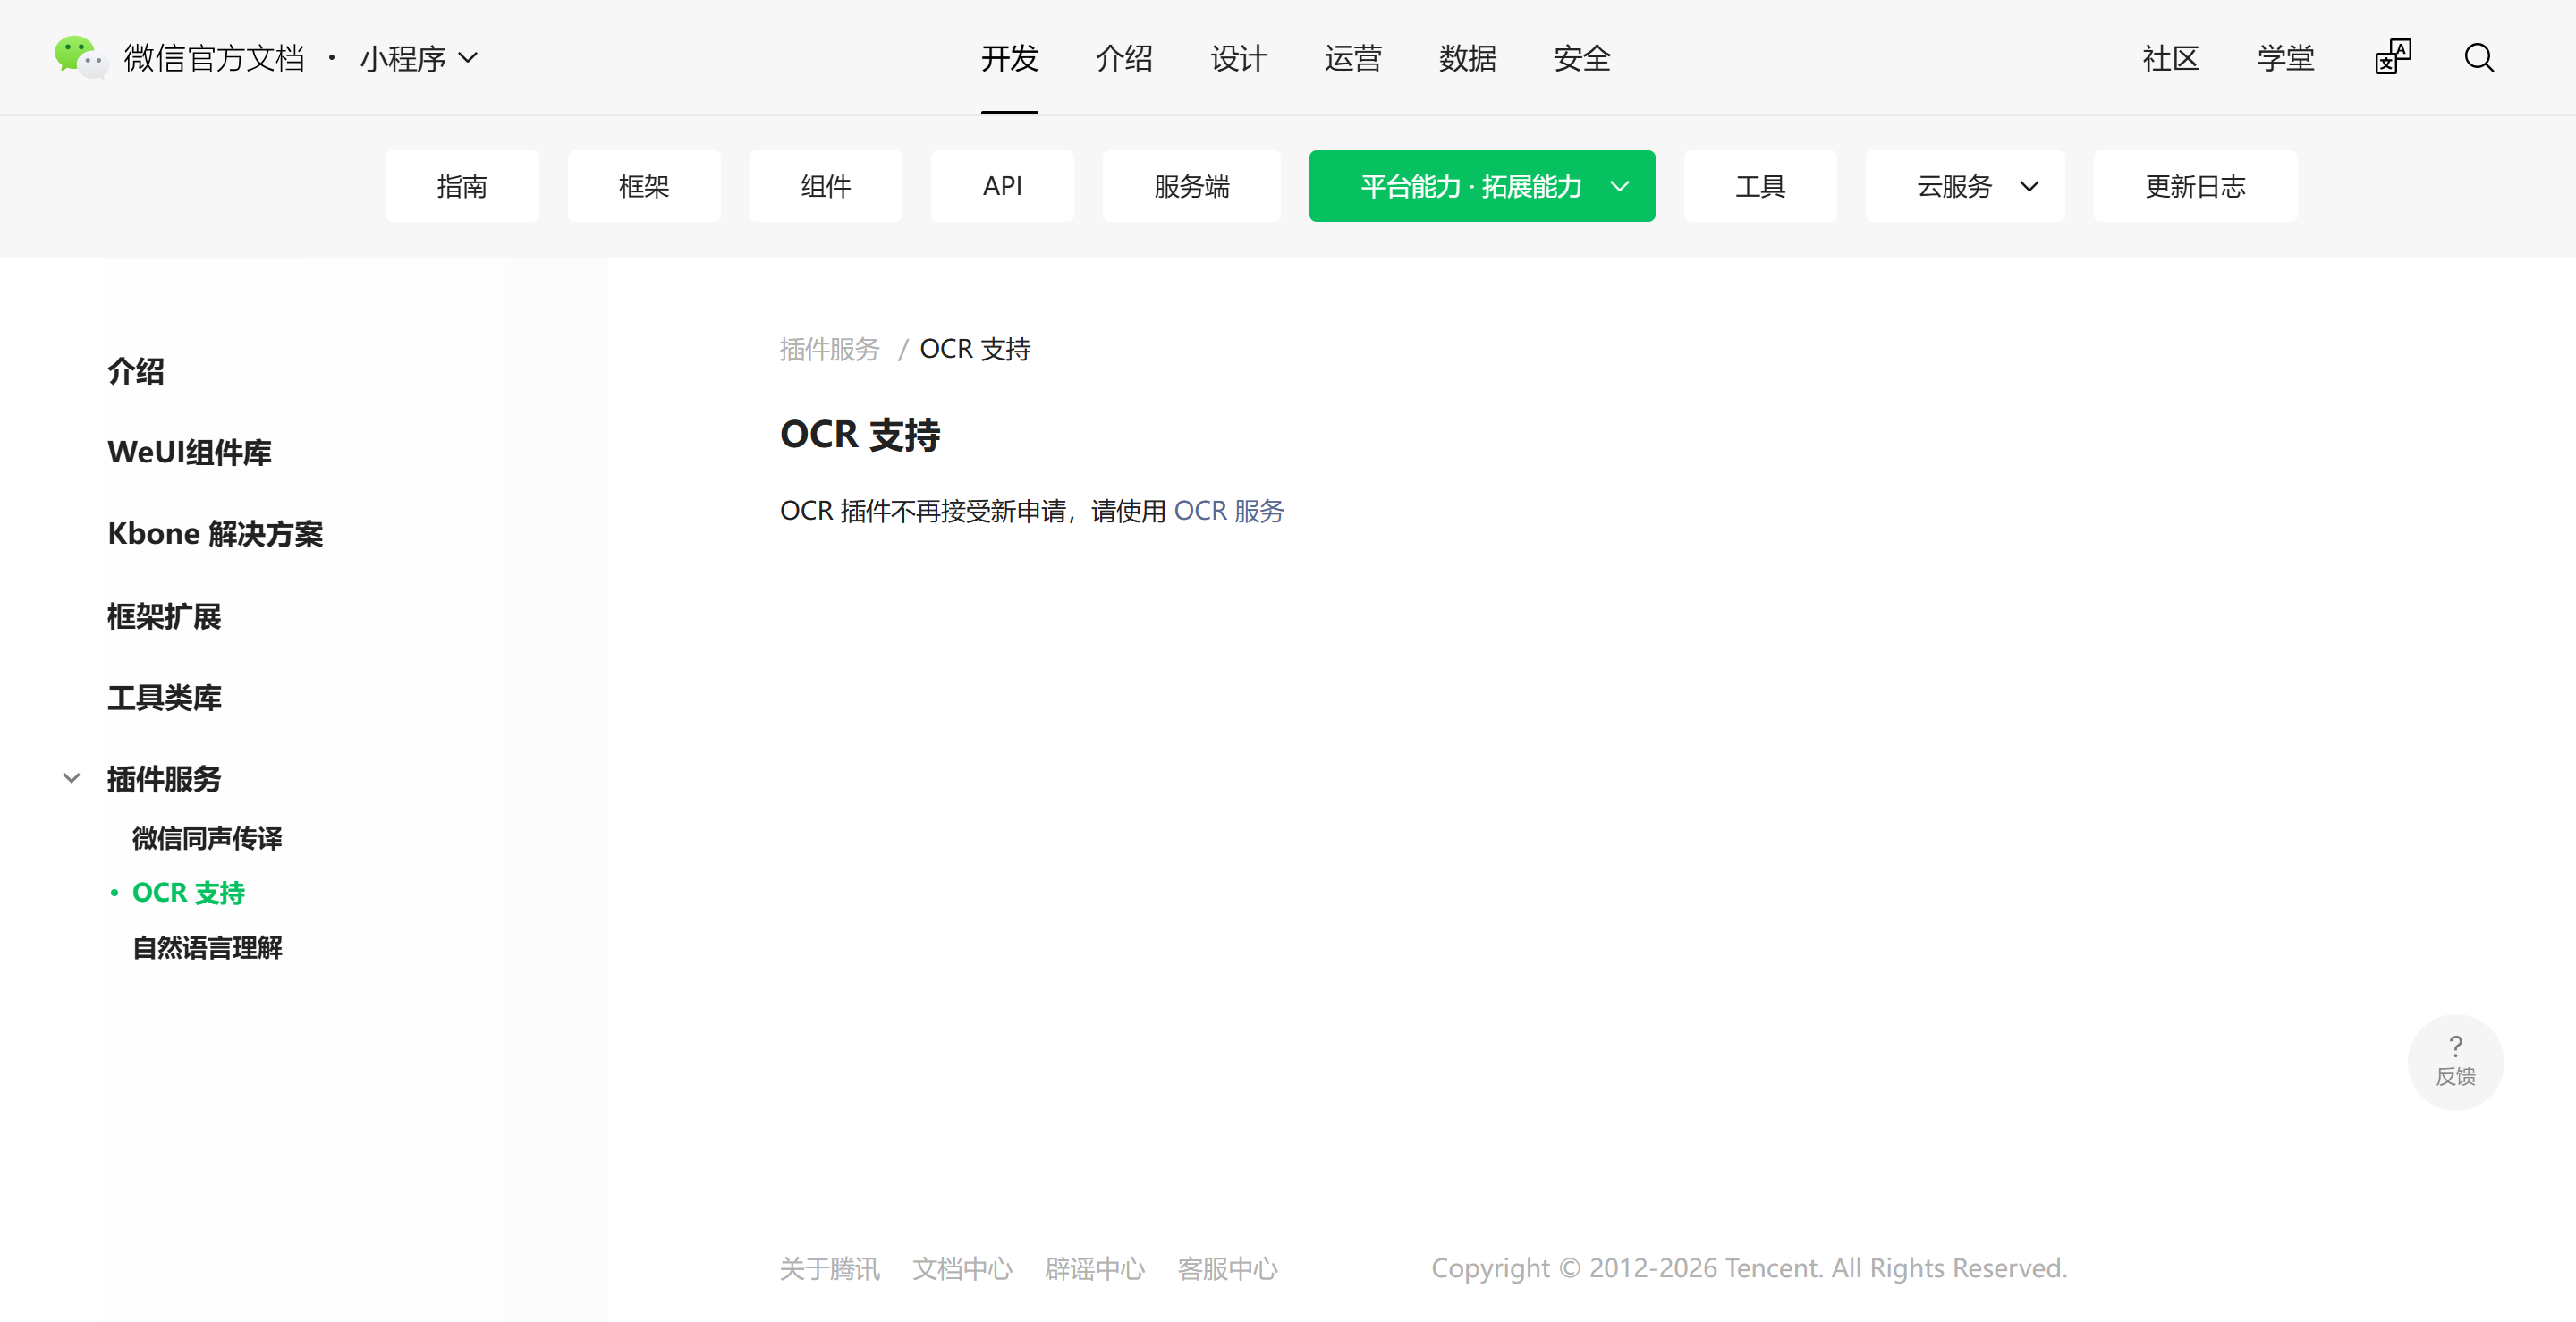This screenshot has height=1322, width=2576.
Task: Click the 插件服务 breadcrumb link
Action: click(x=829, y=349)
